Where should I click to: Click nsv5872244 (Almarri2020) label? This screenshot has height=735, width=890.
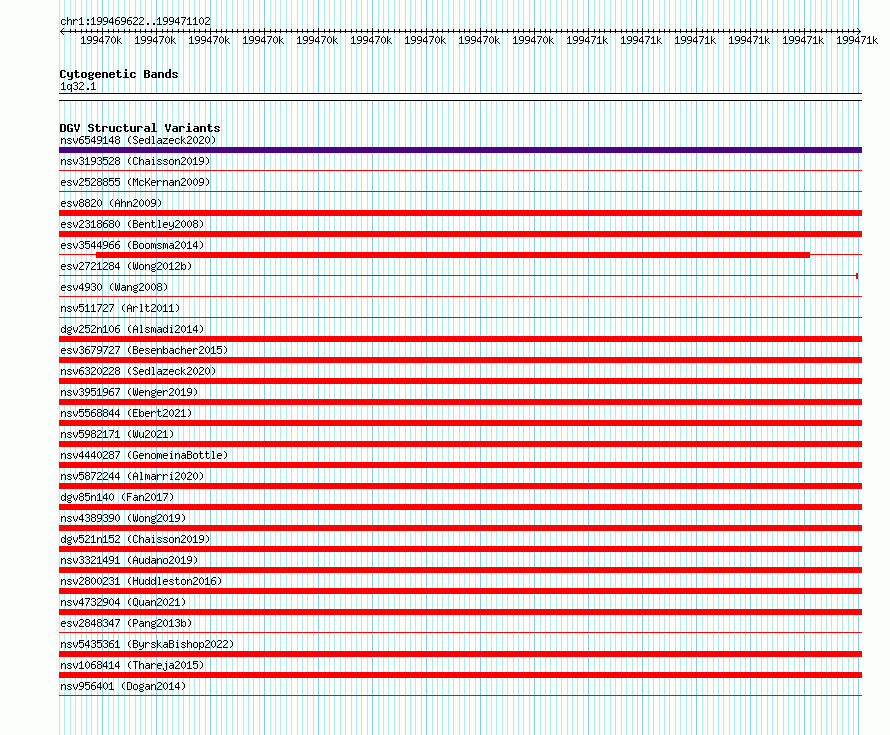132,476
